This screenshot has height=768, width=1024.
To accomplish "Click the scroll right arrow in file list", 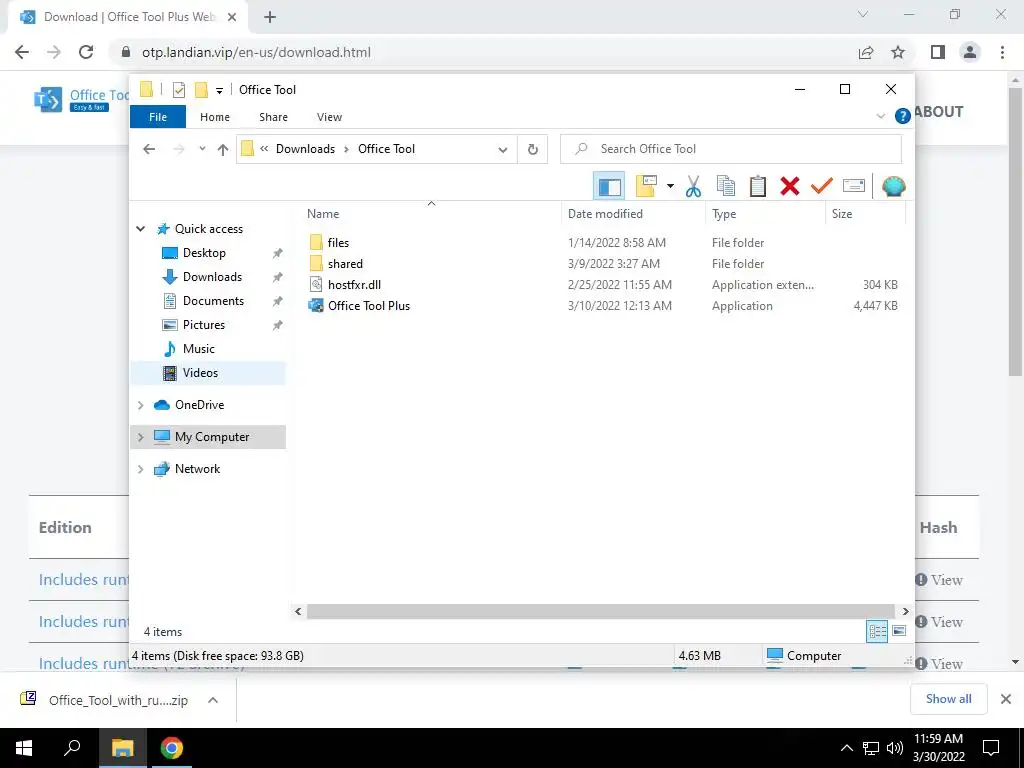I will click(905, 611).
